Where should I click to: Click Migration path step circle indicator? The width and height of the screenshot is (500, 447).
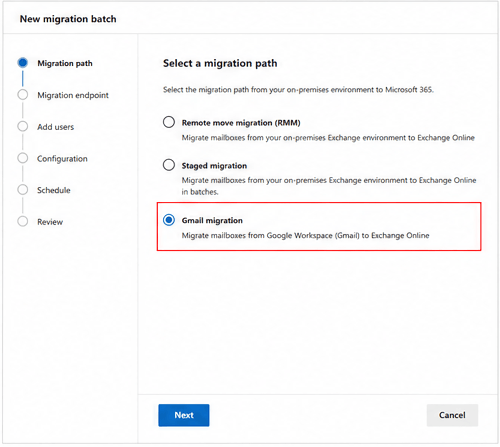tap(23, 63)
